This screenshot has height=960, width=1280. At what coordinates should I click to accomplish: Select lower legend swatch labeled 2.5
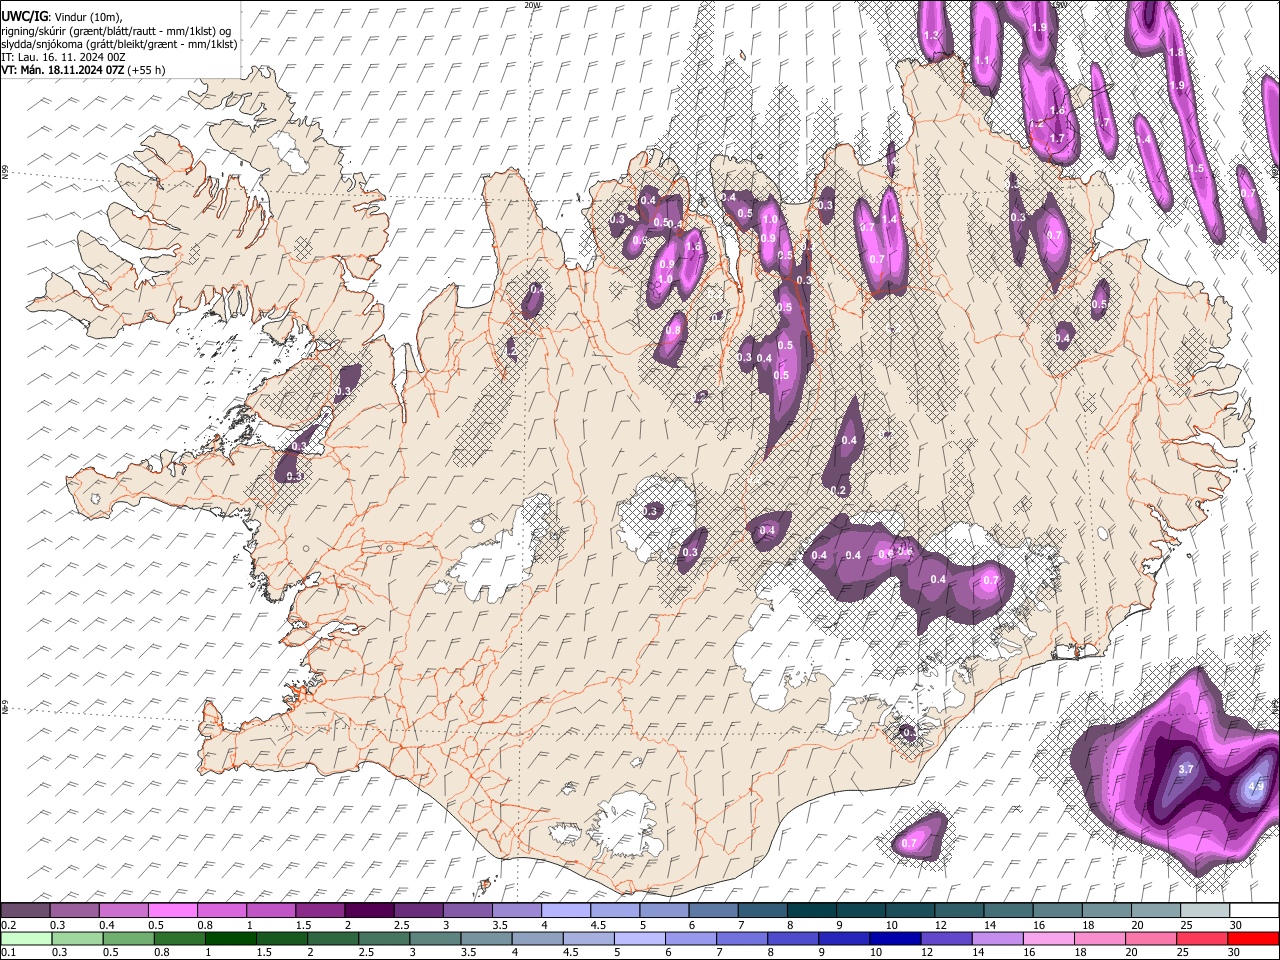click(384, 938)
